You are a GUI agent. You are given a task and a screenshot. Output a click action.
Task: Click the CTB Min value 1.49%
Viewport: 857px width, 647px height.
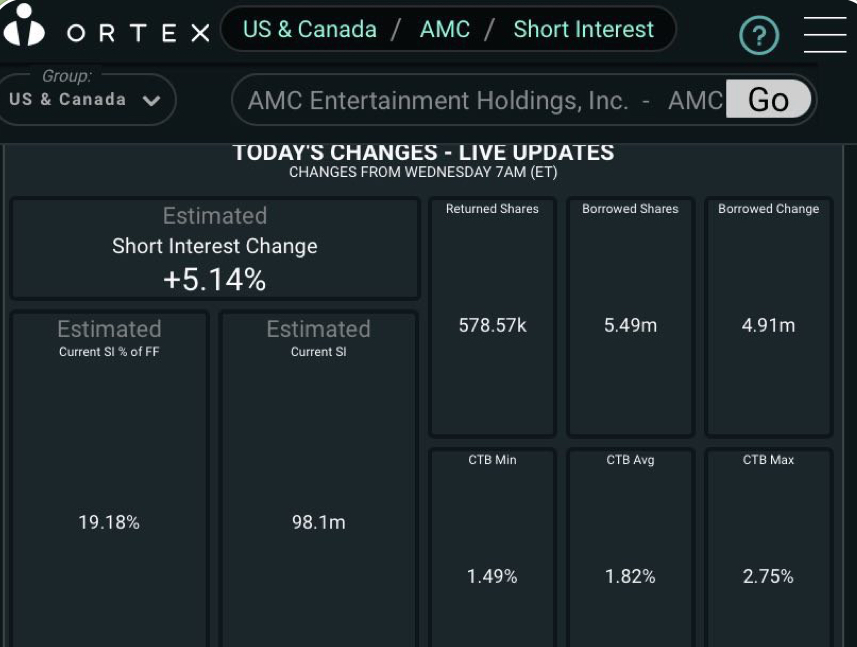490,576
